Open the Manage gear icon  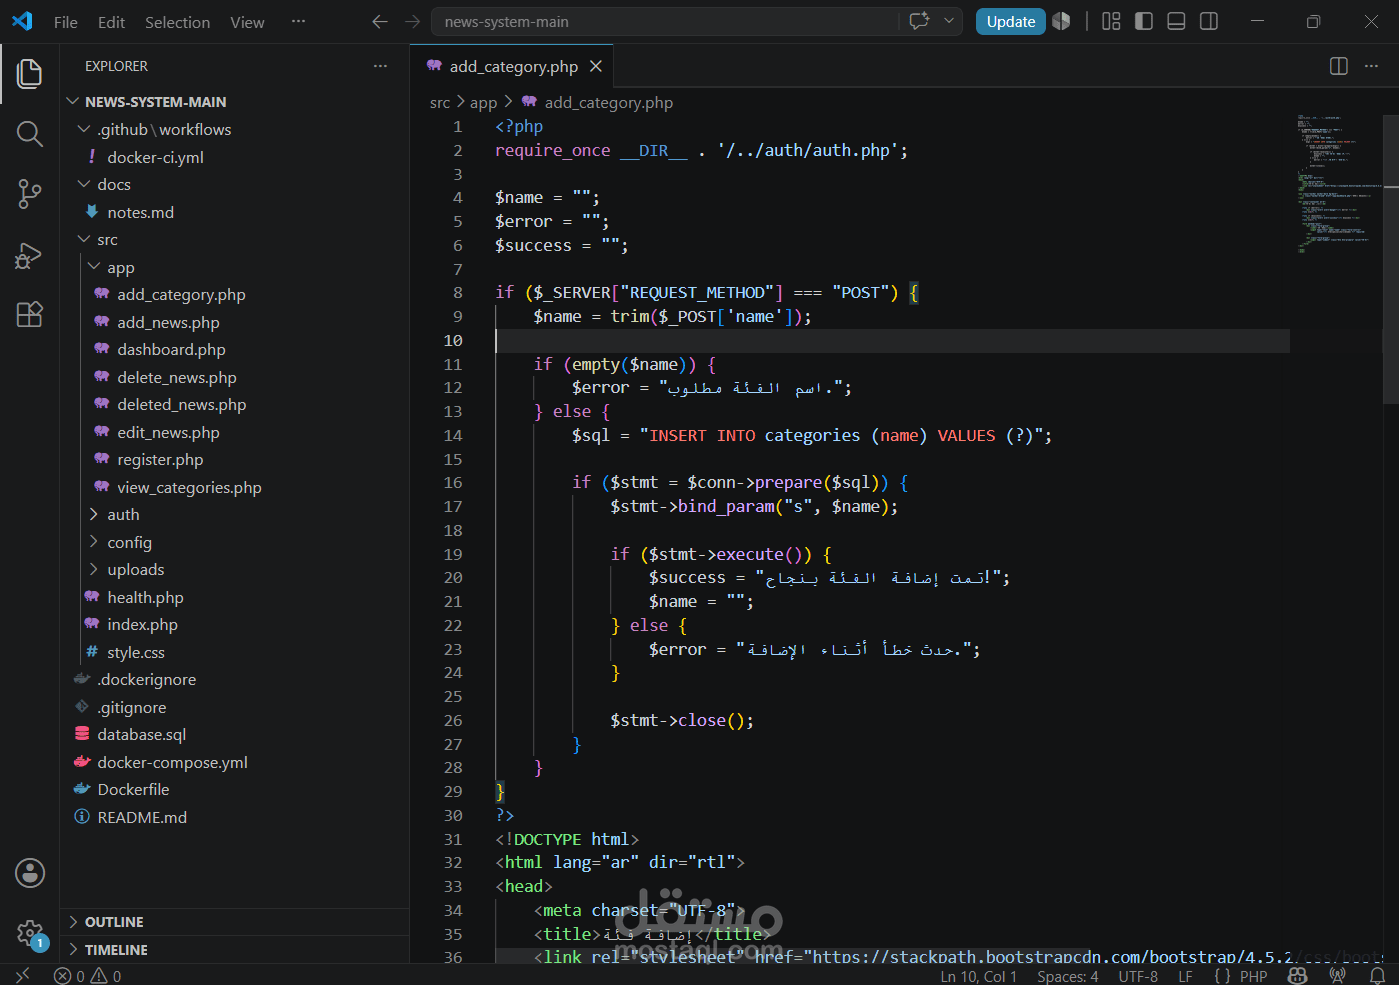pos(30,934)
